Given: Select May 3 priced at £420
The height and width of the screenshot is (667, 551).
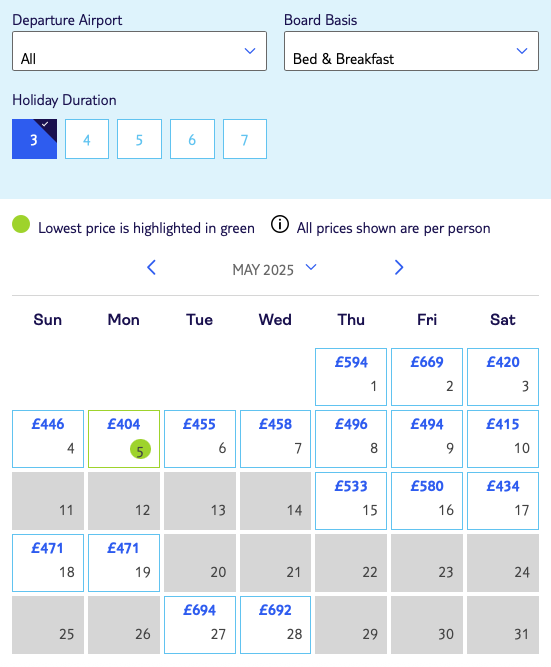Looking at the screenshot, I should coord(503,377).
